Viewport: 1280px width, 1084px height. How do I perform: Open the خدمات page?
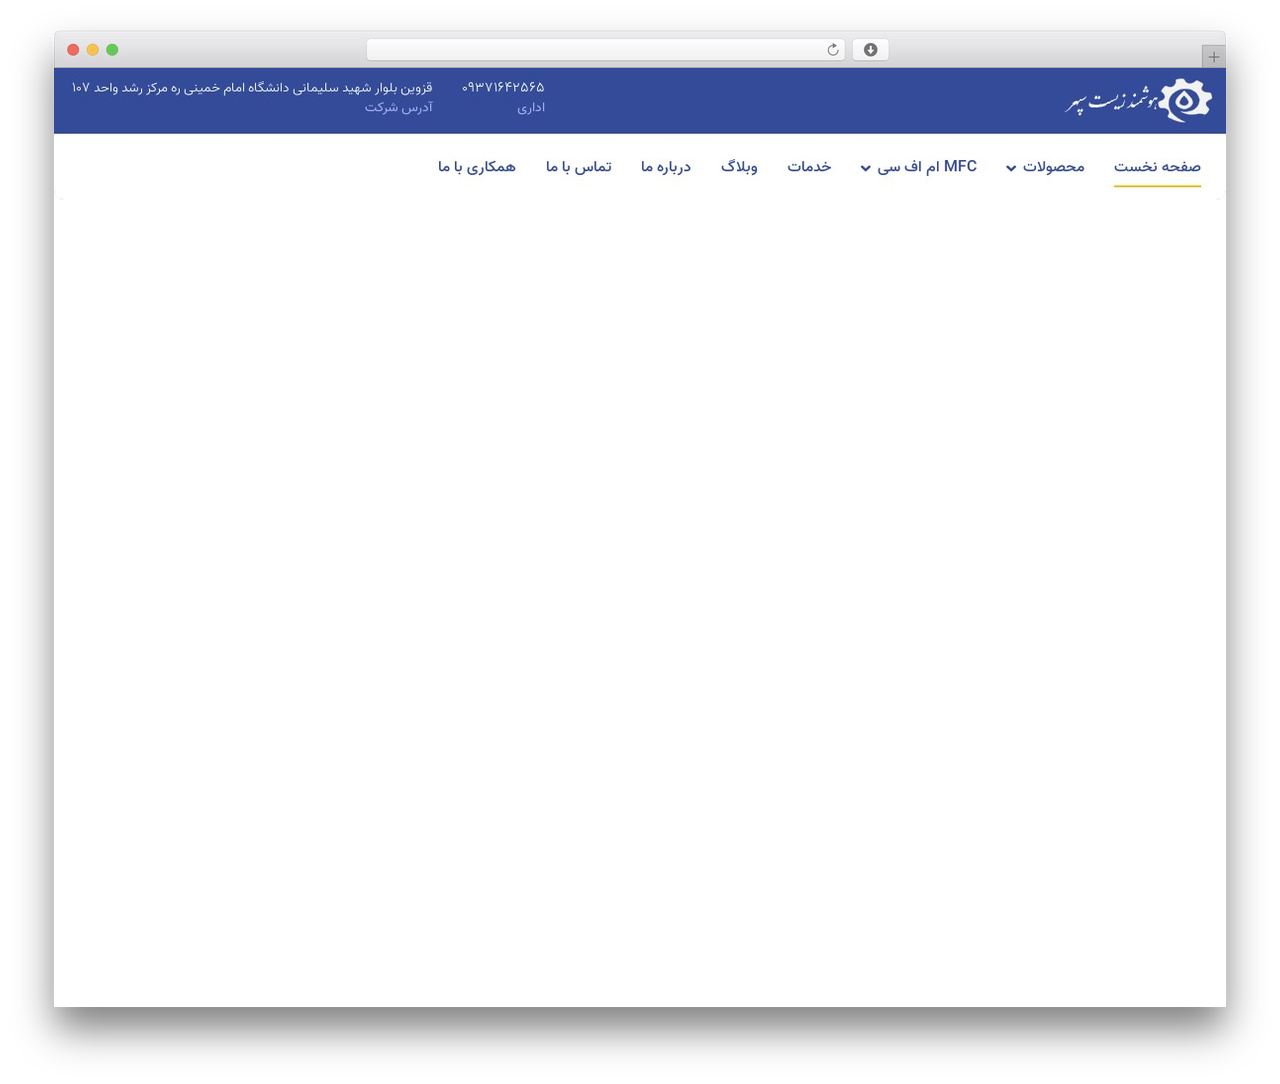(x=809, y=167)
